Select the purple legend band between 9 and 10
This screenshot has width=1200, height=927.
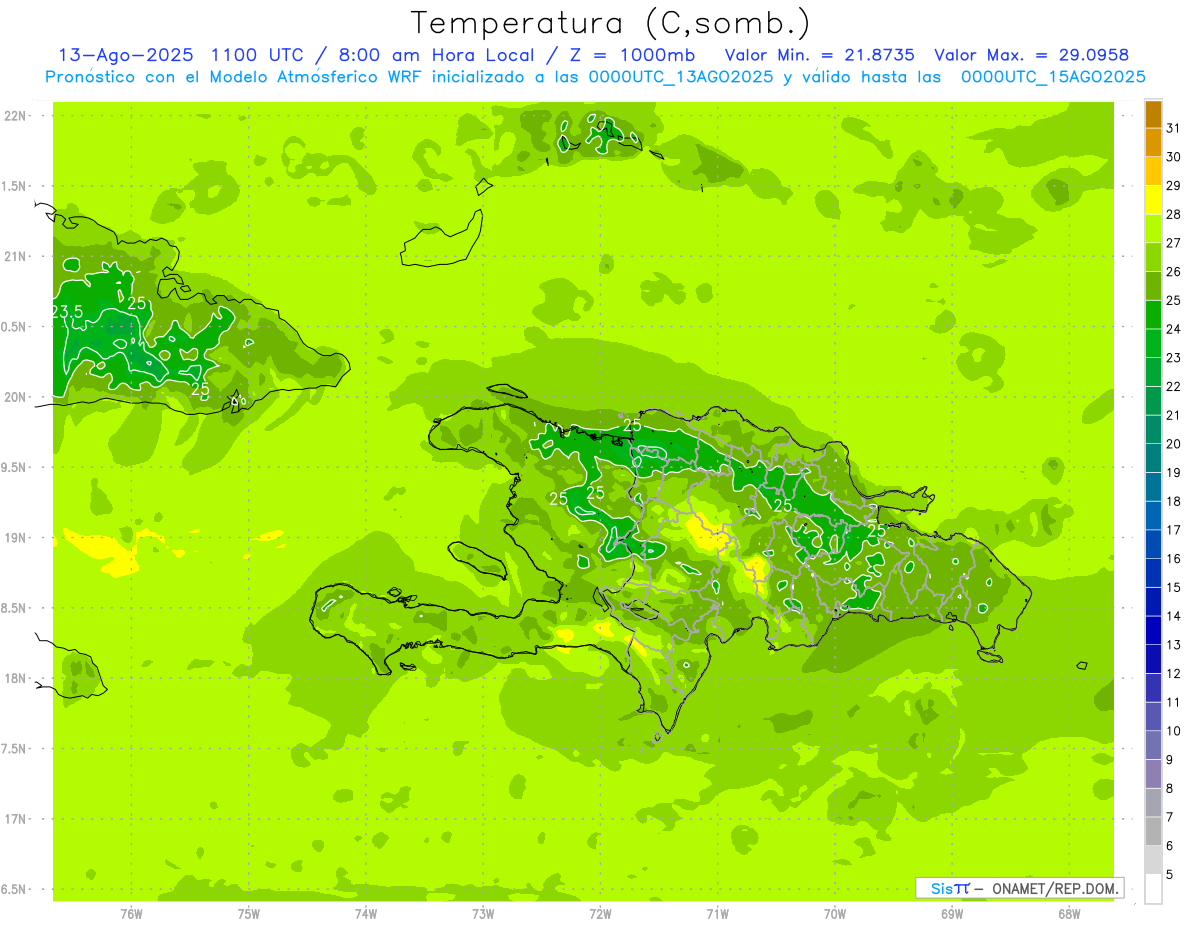pyautogui.click(x=1153, y=745)
